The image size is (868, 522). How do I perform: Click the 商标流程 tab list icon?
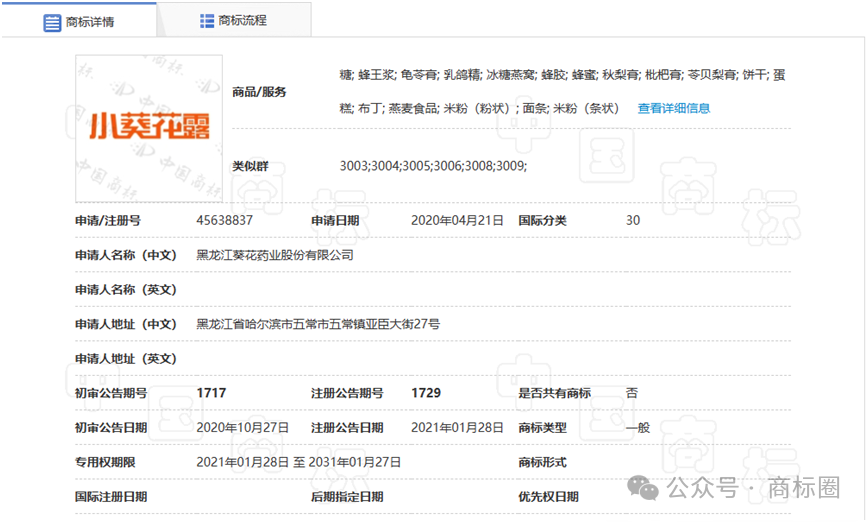(207, 21)
